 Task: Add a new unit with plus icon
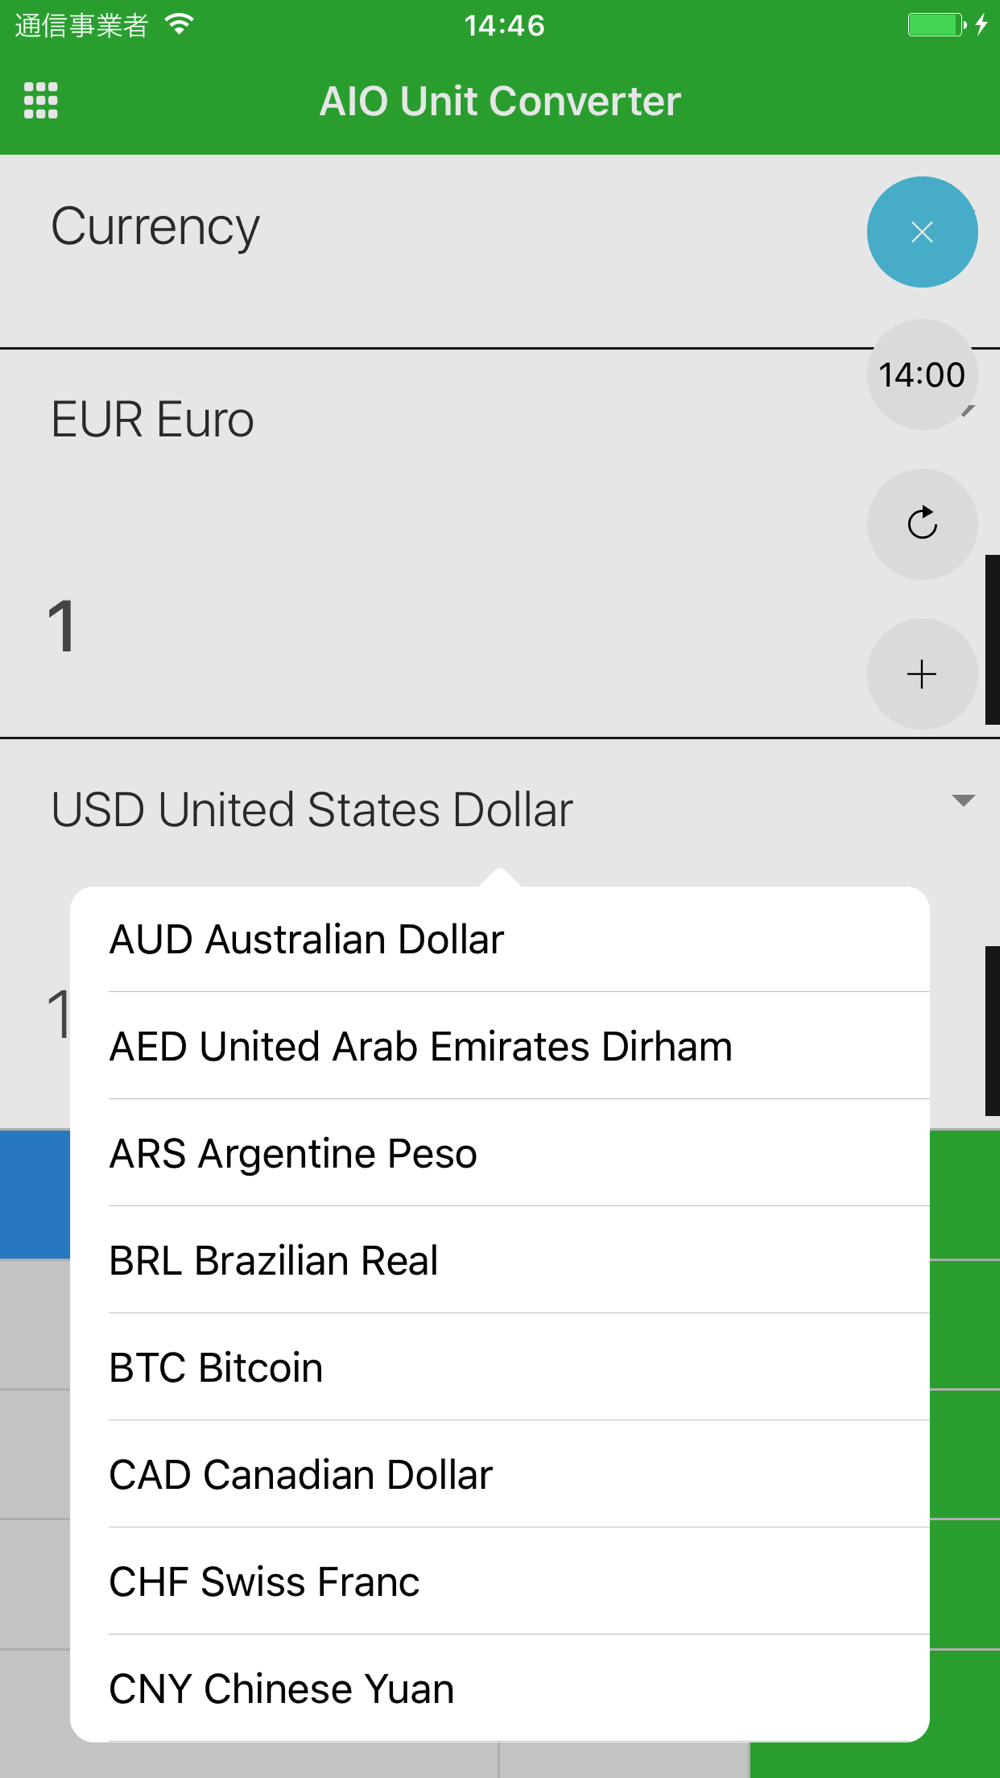point(922,674)
